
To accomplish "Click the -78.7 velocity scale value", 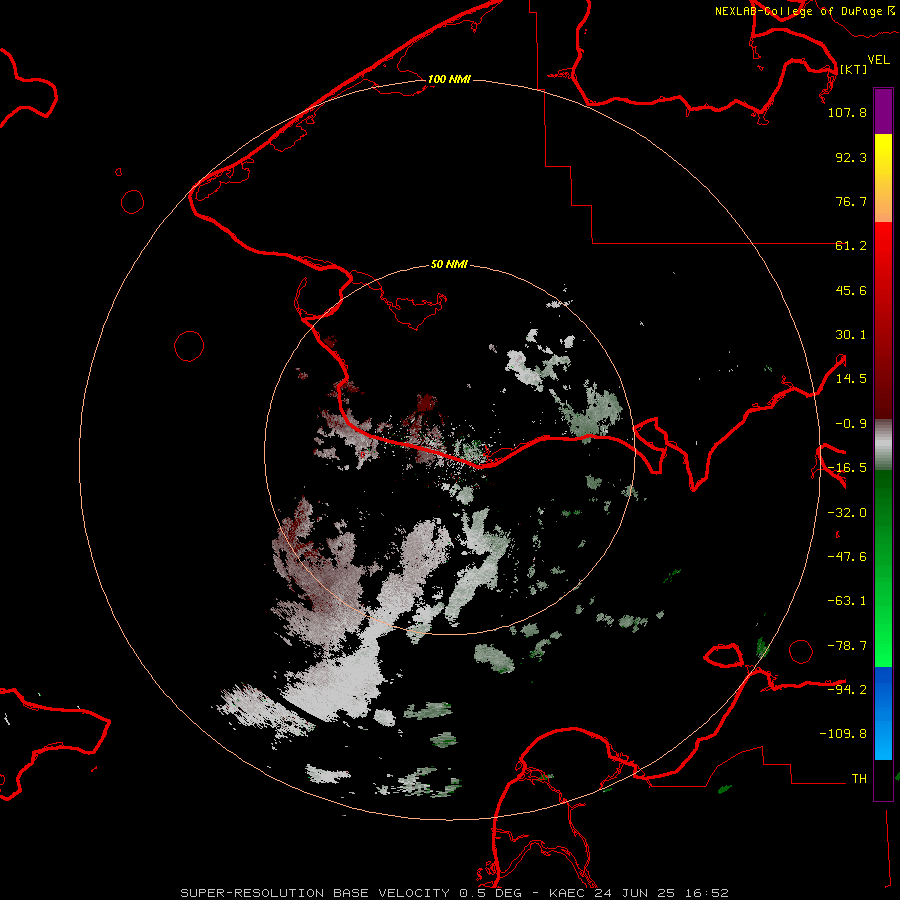I will tap(847, 646).
